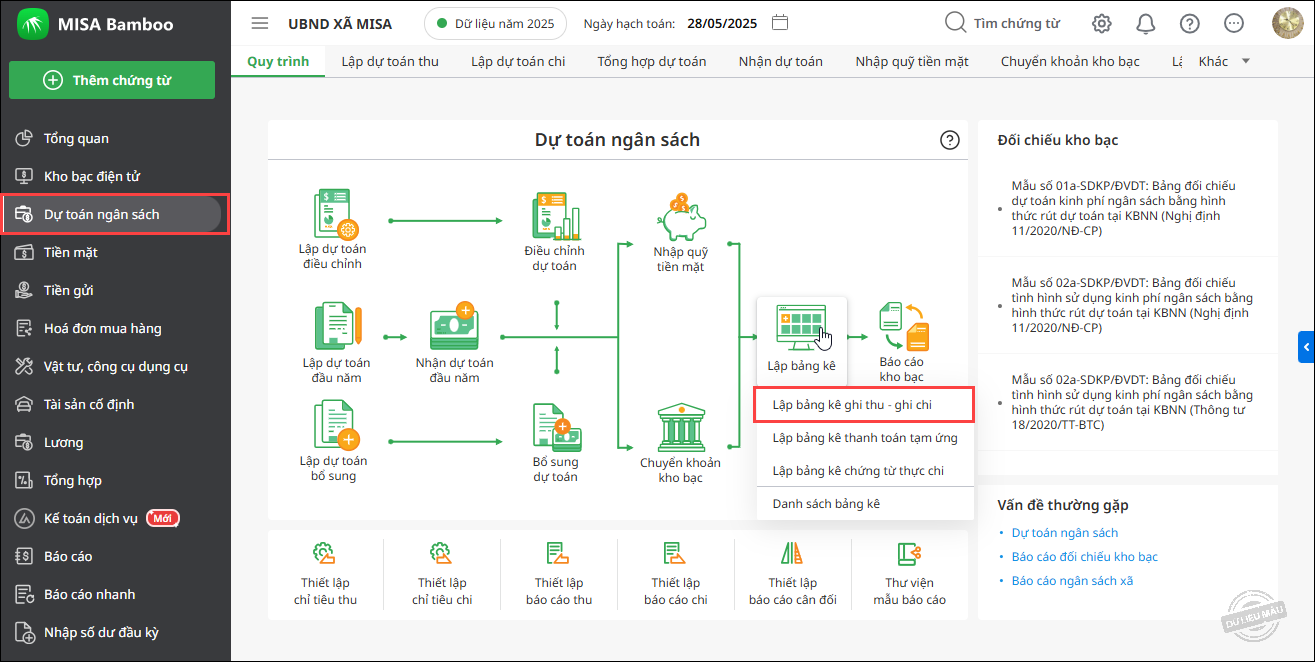Click the help icon in Dự toán ngân sách panel
The width and height of the screenshot is (1315, 662).
point(950,140)
